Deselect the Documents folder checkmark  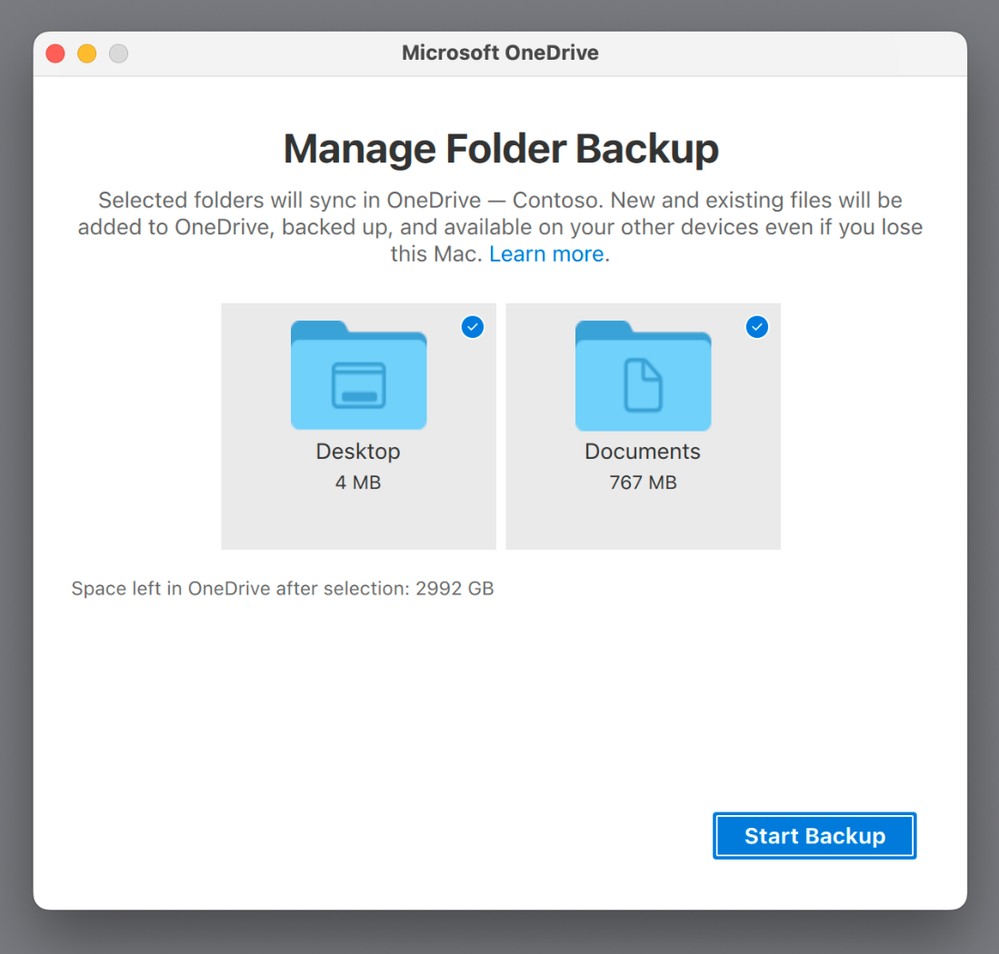(x=757, y=327)
